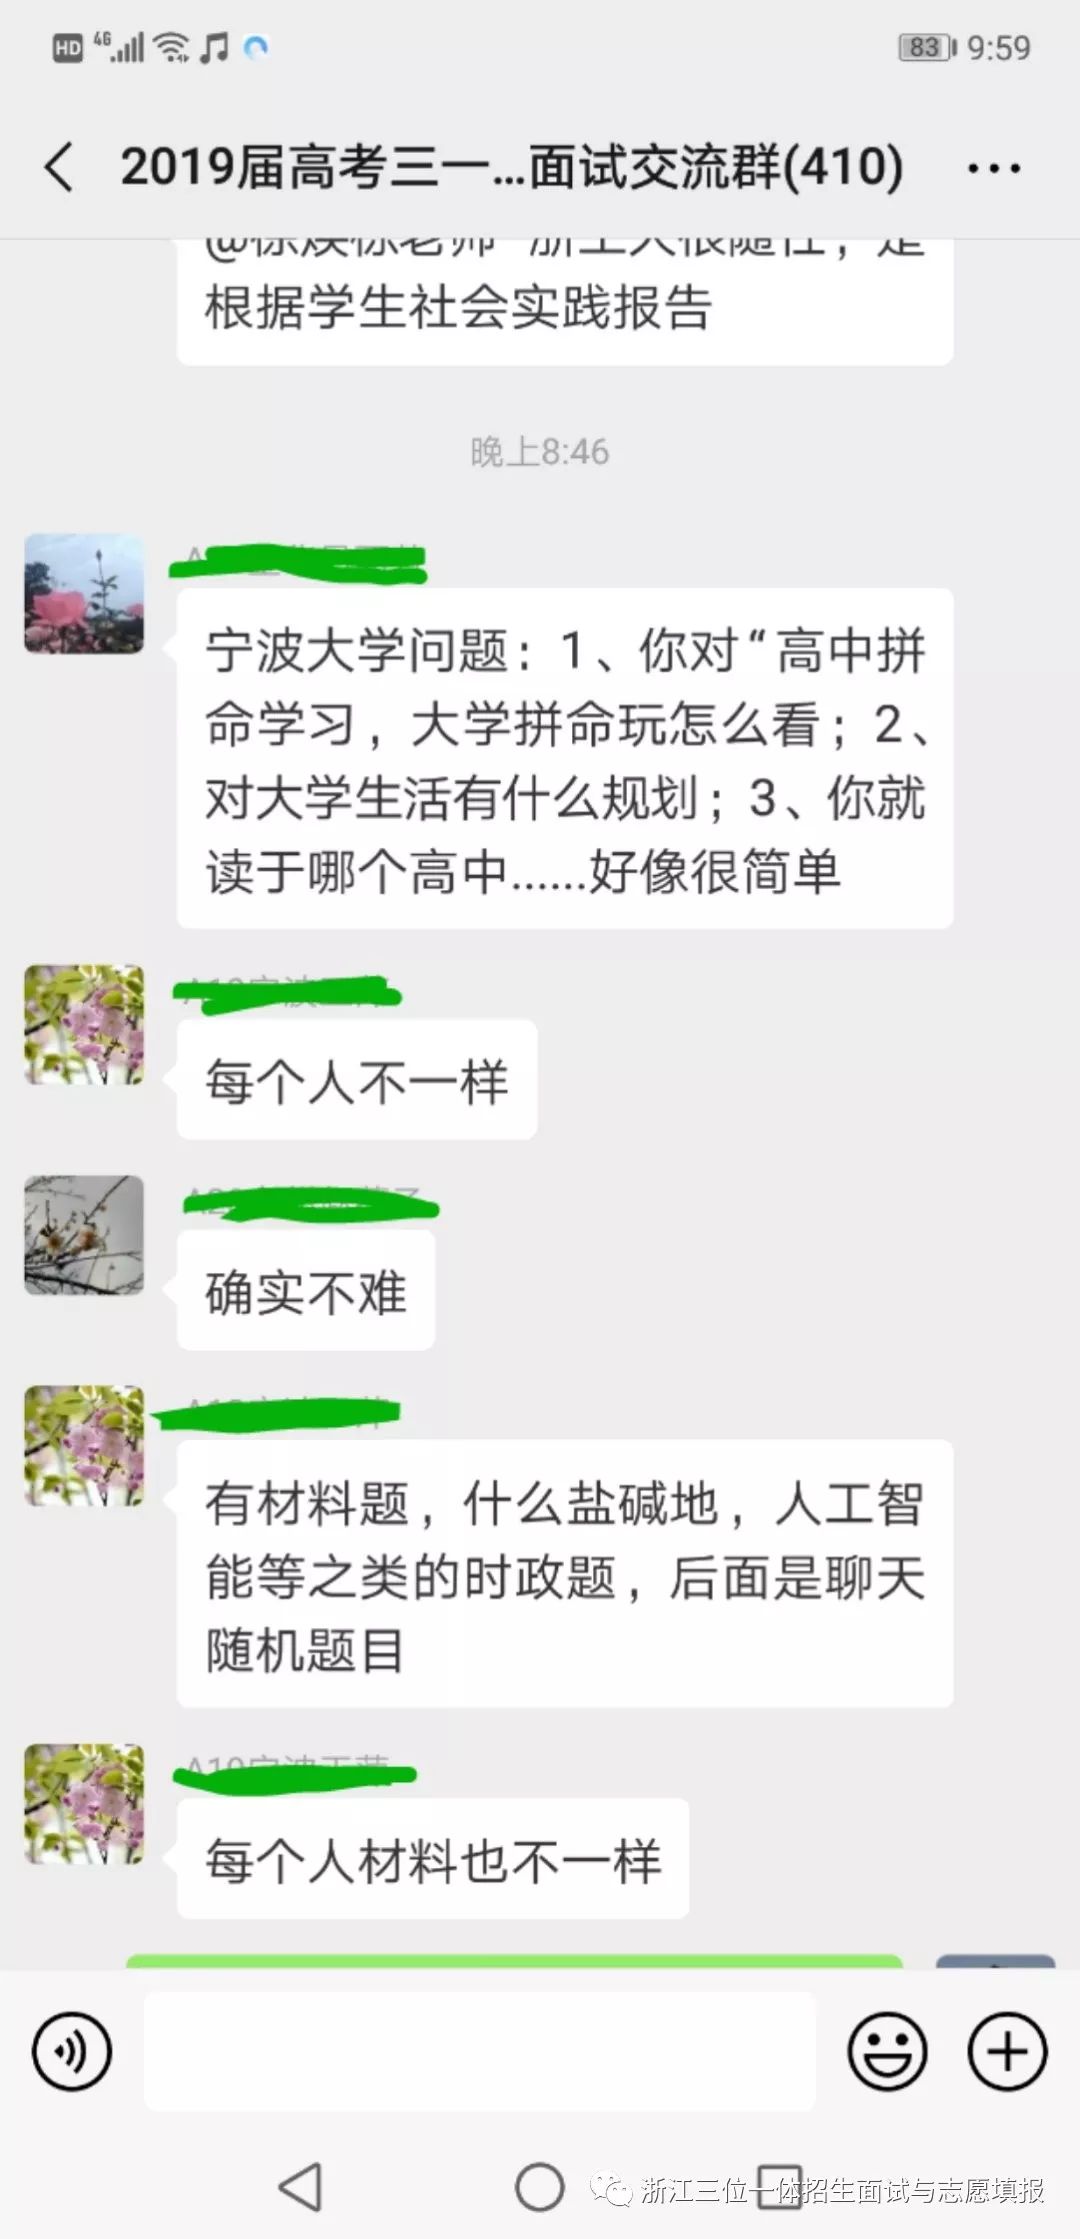
Task: Tap the Android back navigation triangle
Action: [300, 2187]
